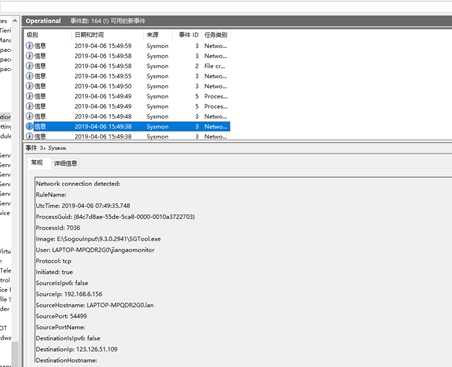This screenshot has height=367, width=452.
Task: Click info icon of the highlighted 15:49:38 row
Action: click(29, 126)
